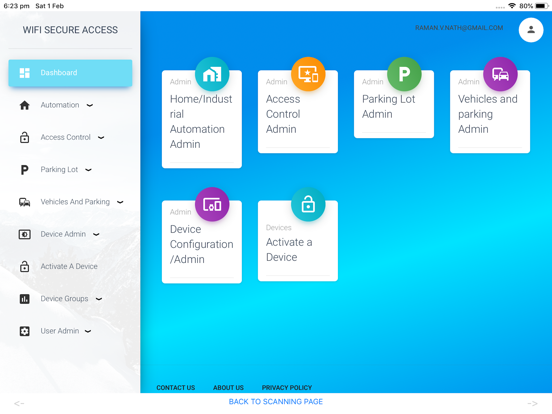This screenshot has width=552, height=414.
Task: Expand the Access Control menu chevron
Action: [x=101, y=138]
